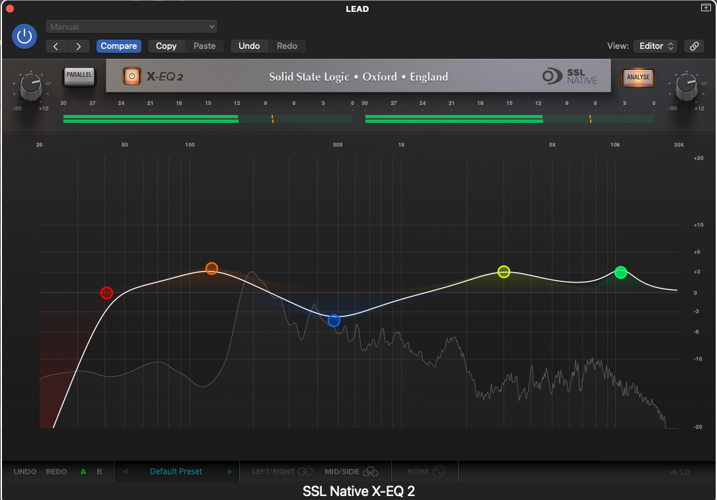The image size is (717, 500).
Task: Click Undo in the top toolbar
Action: click(249, 46)
